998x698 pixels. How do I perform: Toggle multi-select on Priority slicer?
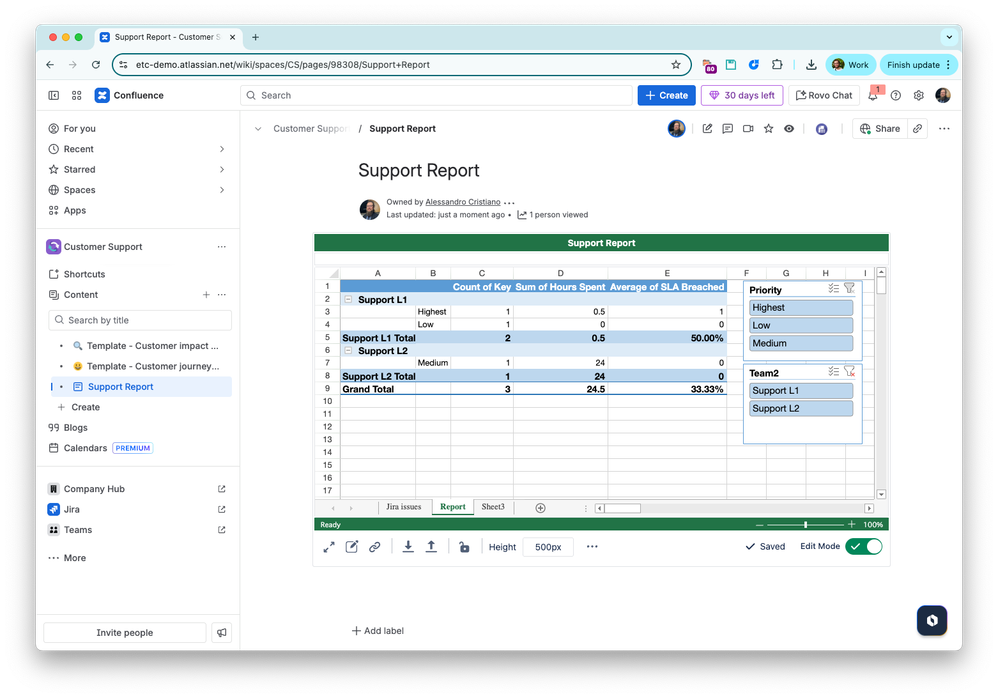(x=833, y=288)
